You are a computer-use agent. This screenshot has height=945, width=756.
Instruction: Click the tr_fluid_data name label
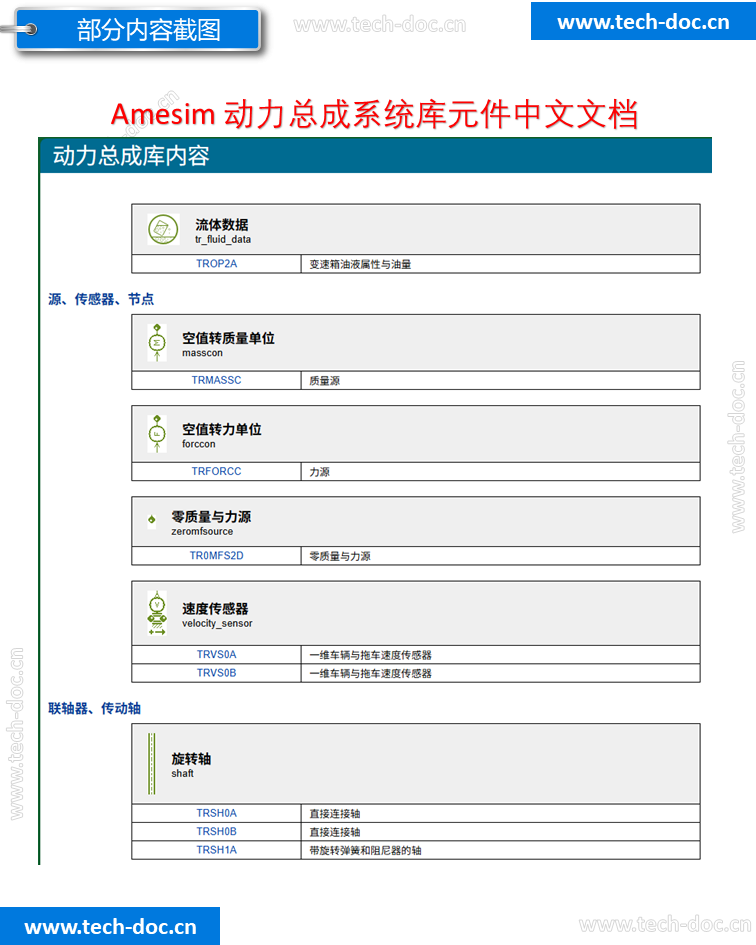coord(222,239)
